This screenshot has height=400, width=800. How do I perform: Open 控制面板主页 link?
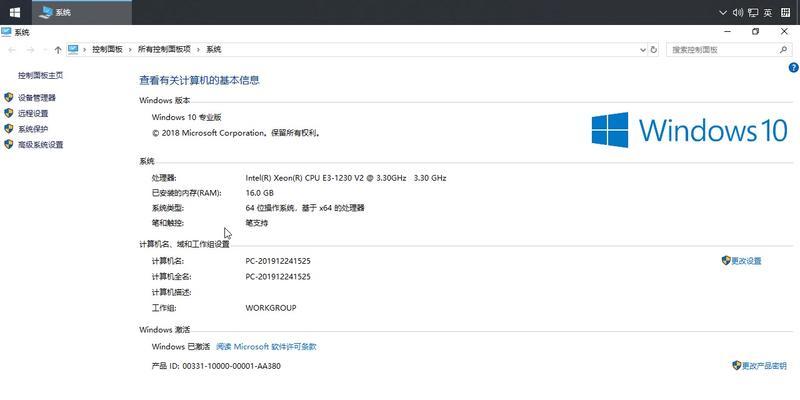[40, 75]
